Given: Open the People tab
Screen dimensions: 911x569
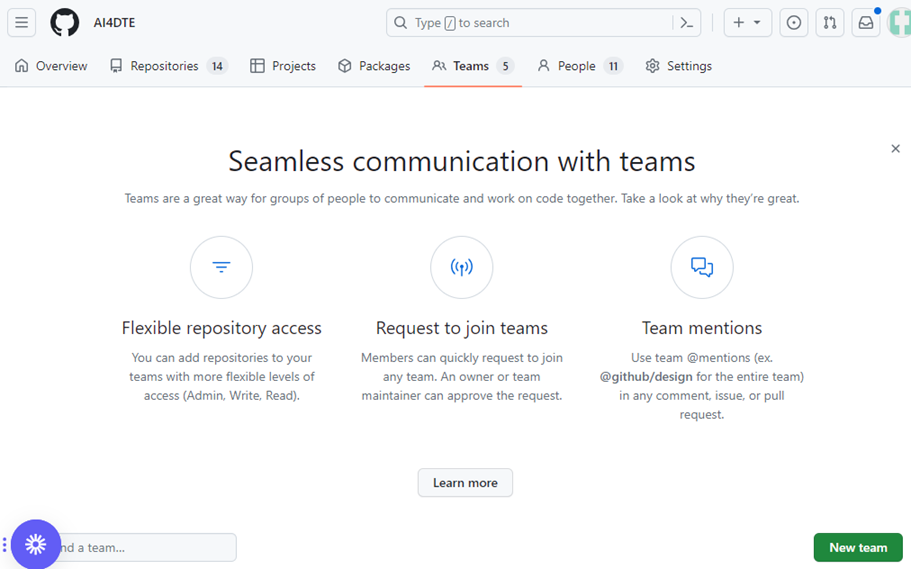Looking at the screenshot, I should [x=579, y=66].
